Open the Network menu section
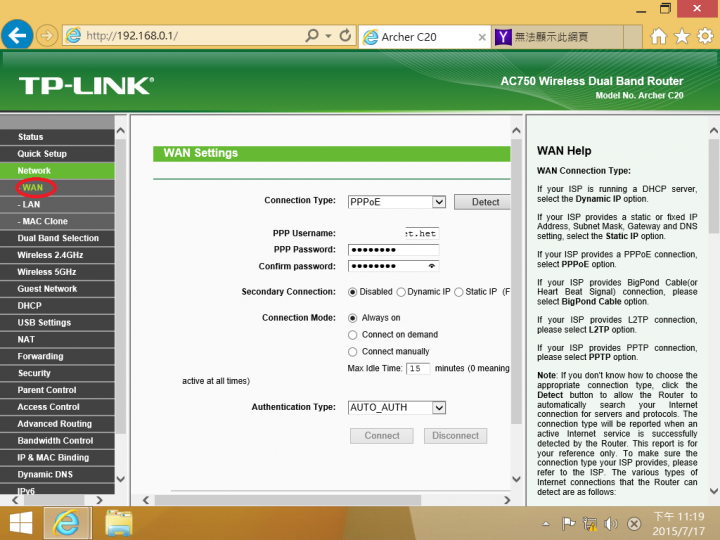This screenshot has height=540, width=720. [x=57, y=171]
